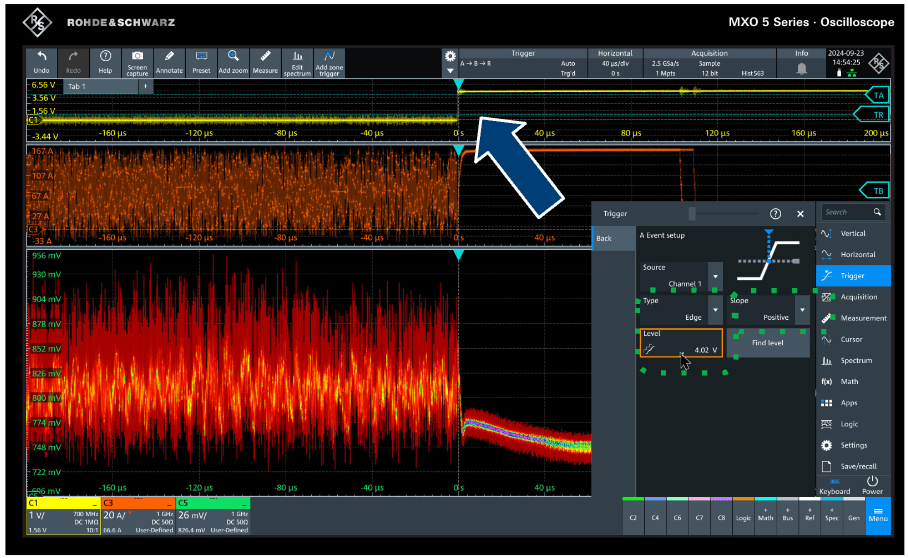Add a Ref waveform
Screen dimensions: 908x558
(x=810, y=517)
